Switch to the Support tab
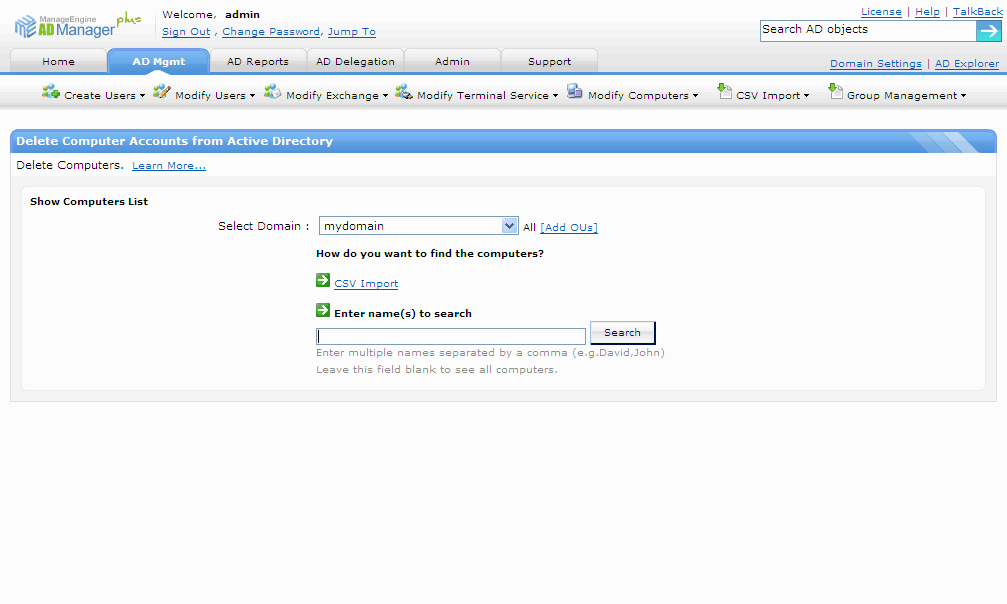 pos(549,62)
